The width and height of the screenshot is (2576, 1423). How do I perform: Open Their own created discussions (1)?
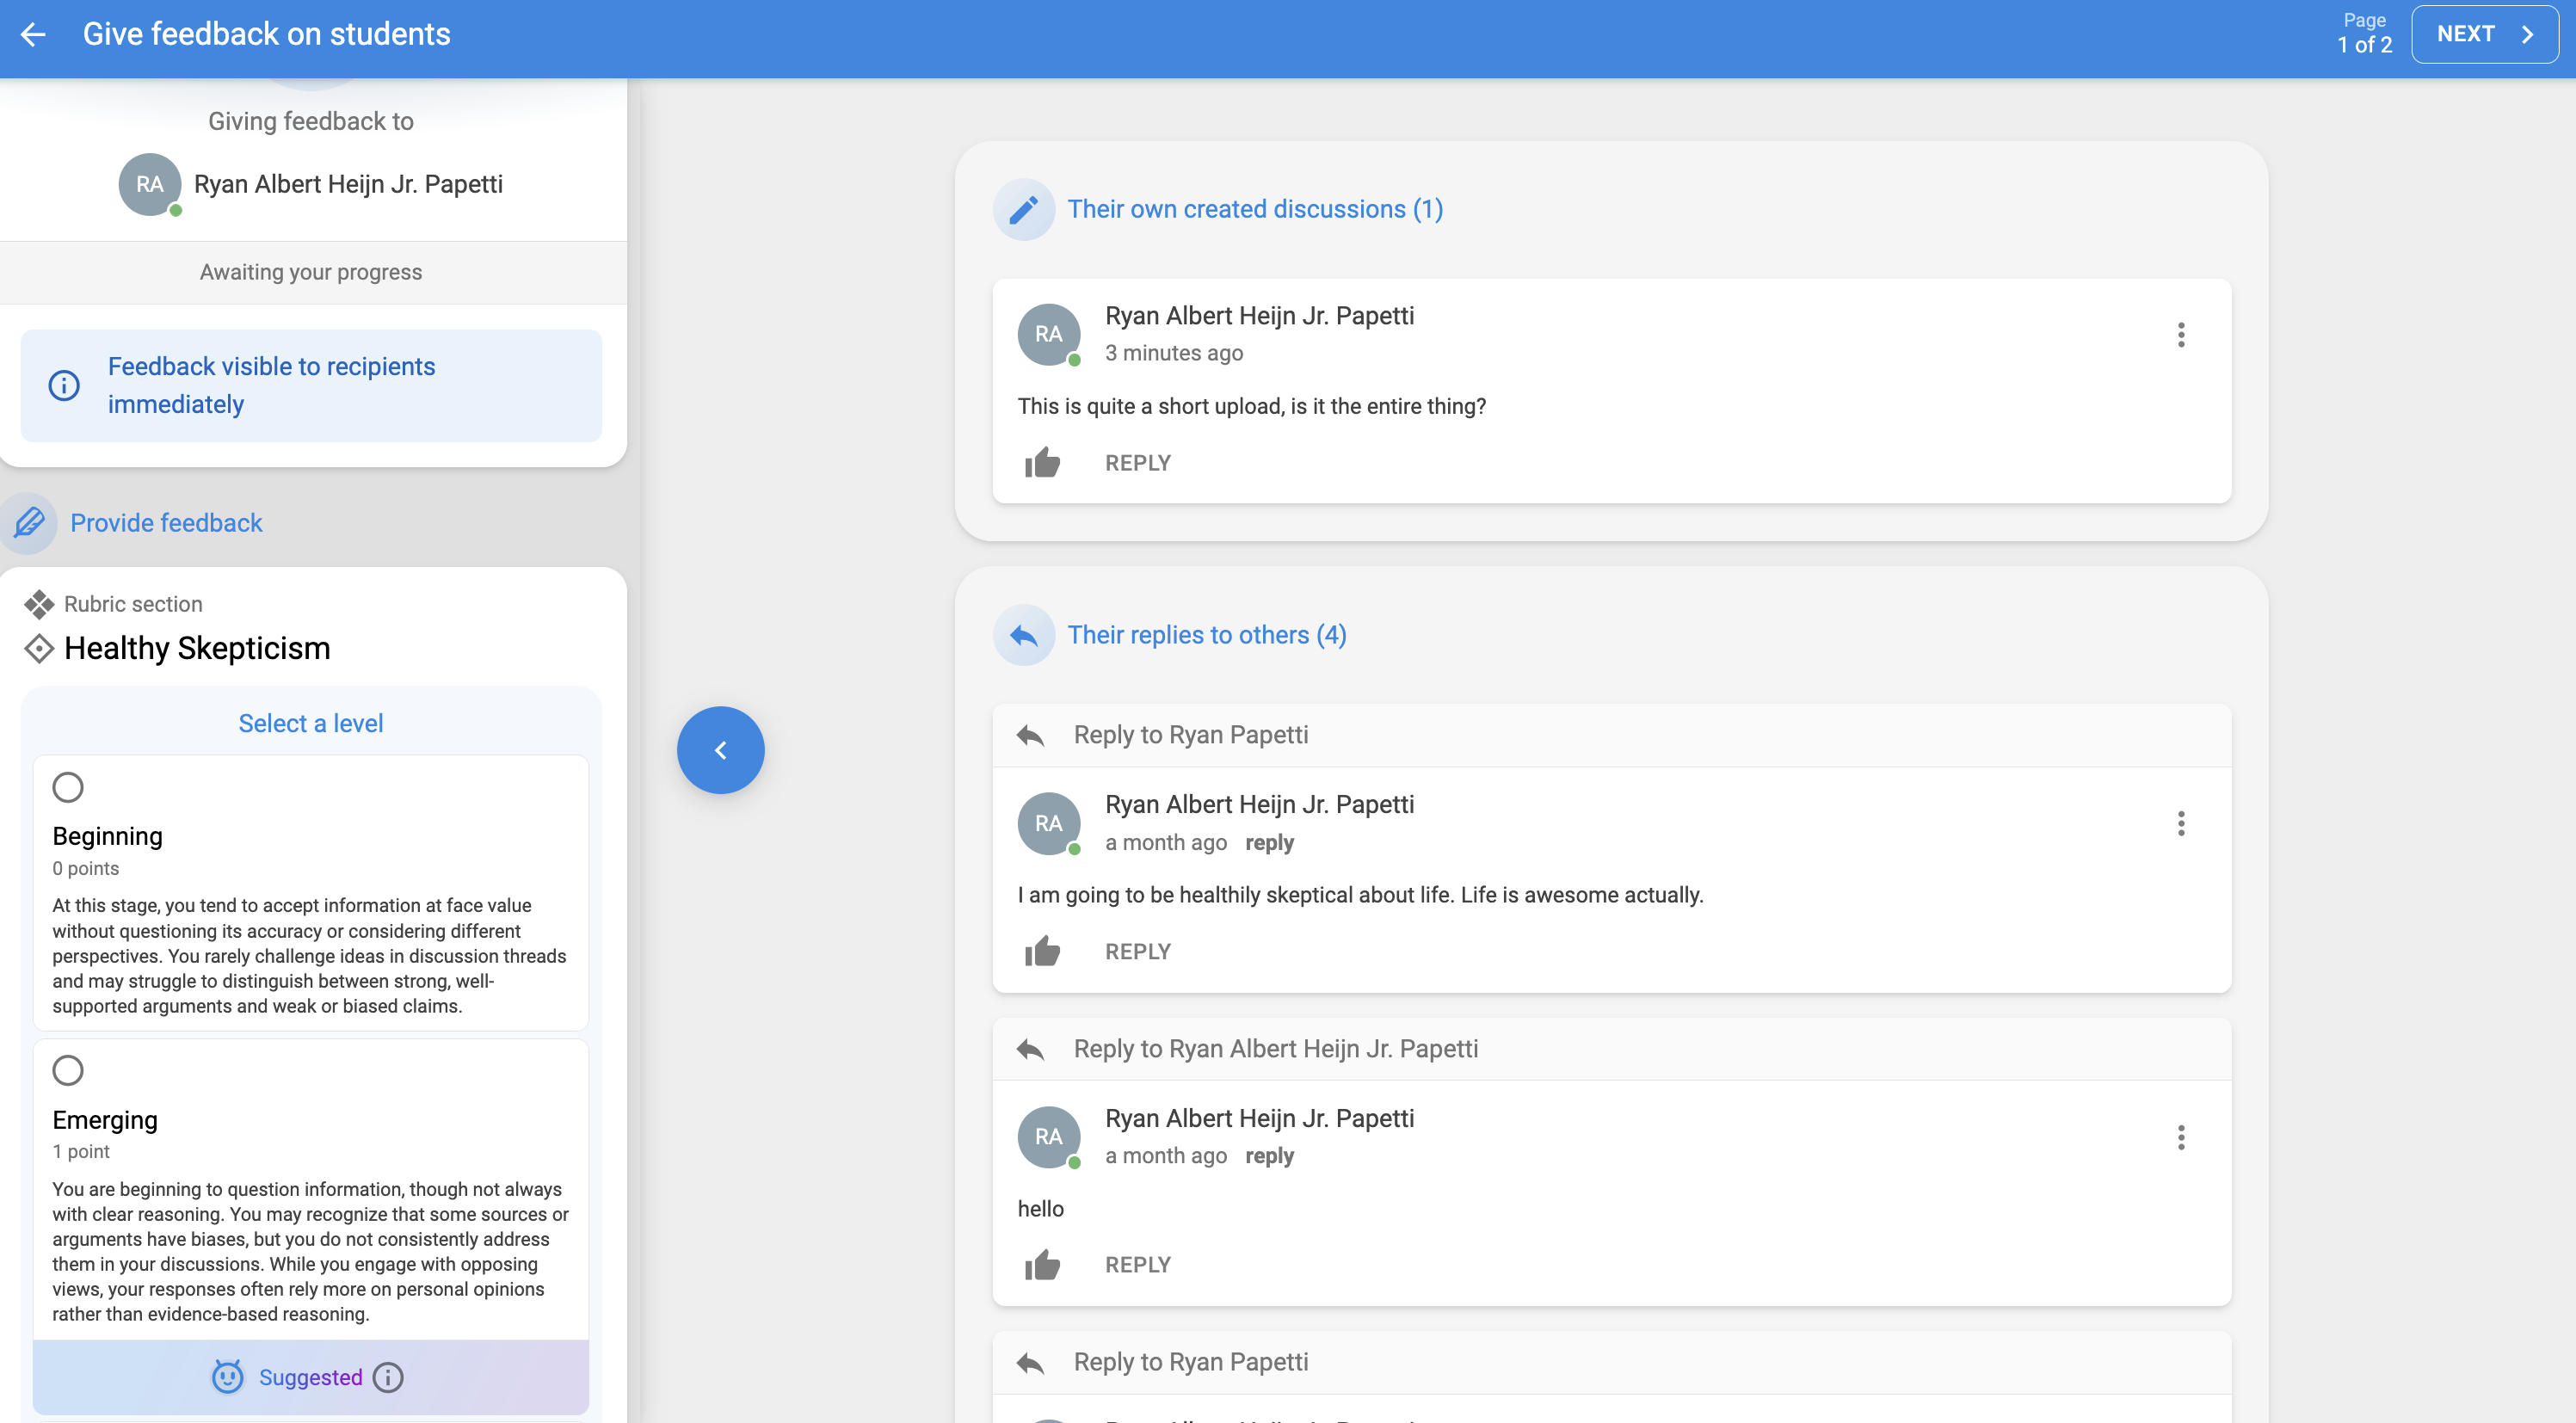(x=1255, y=209)
